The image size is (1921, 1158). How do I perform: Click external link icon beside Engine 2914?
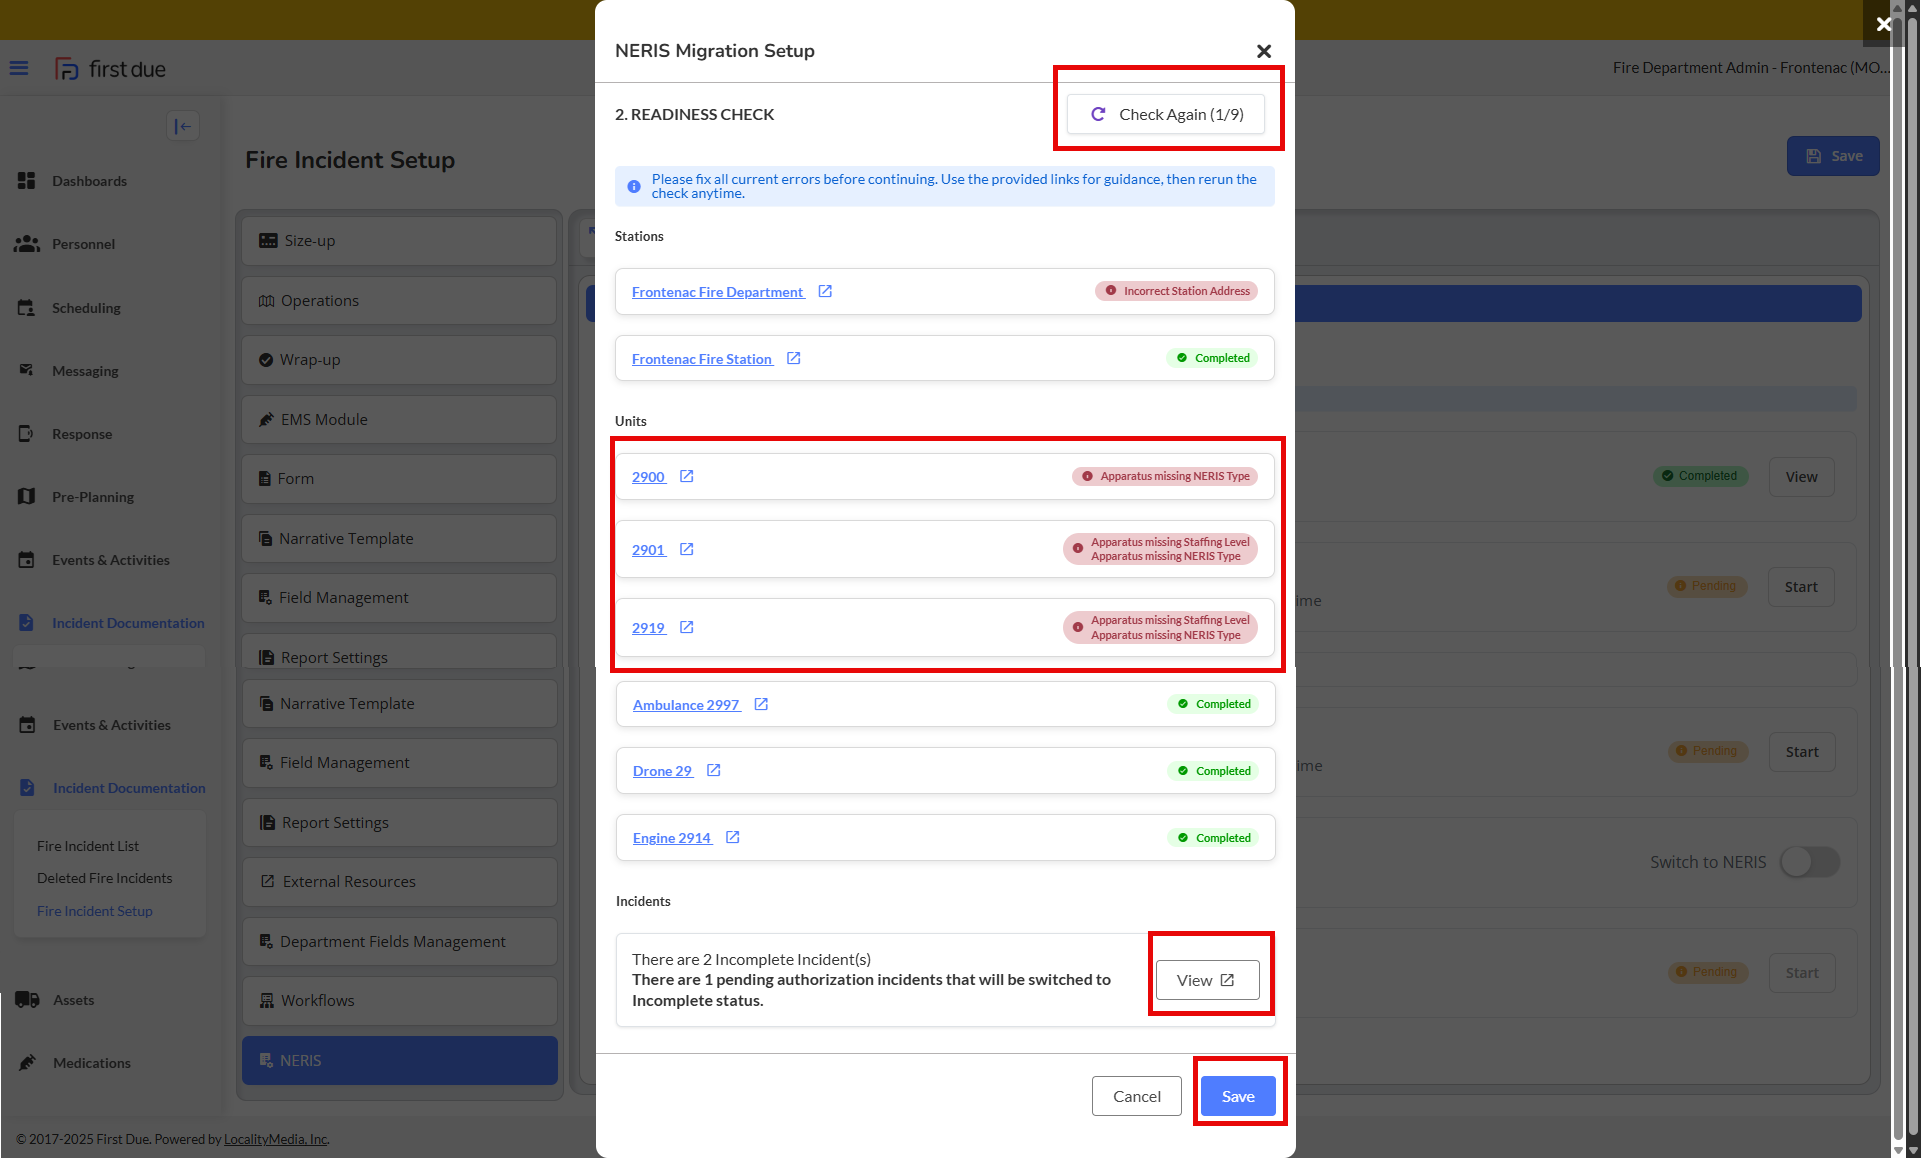click(733, 838)
